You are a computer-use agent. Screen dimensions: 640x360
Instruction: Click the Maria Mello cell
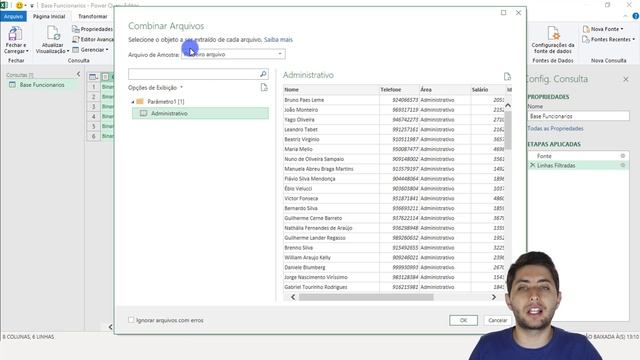pos(331,149)
